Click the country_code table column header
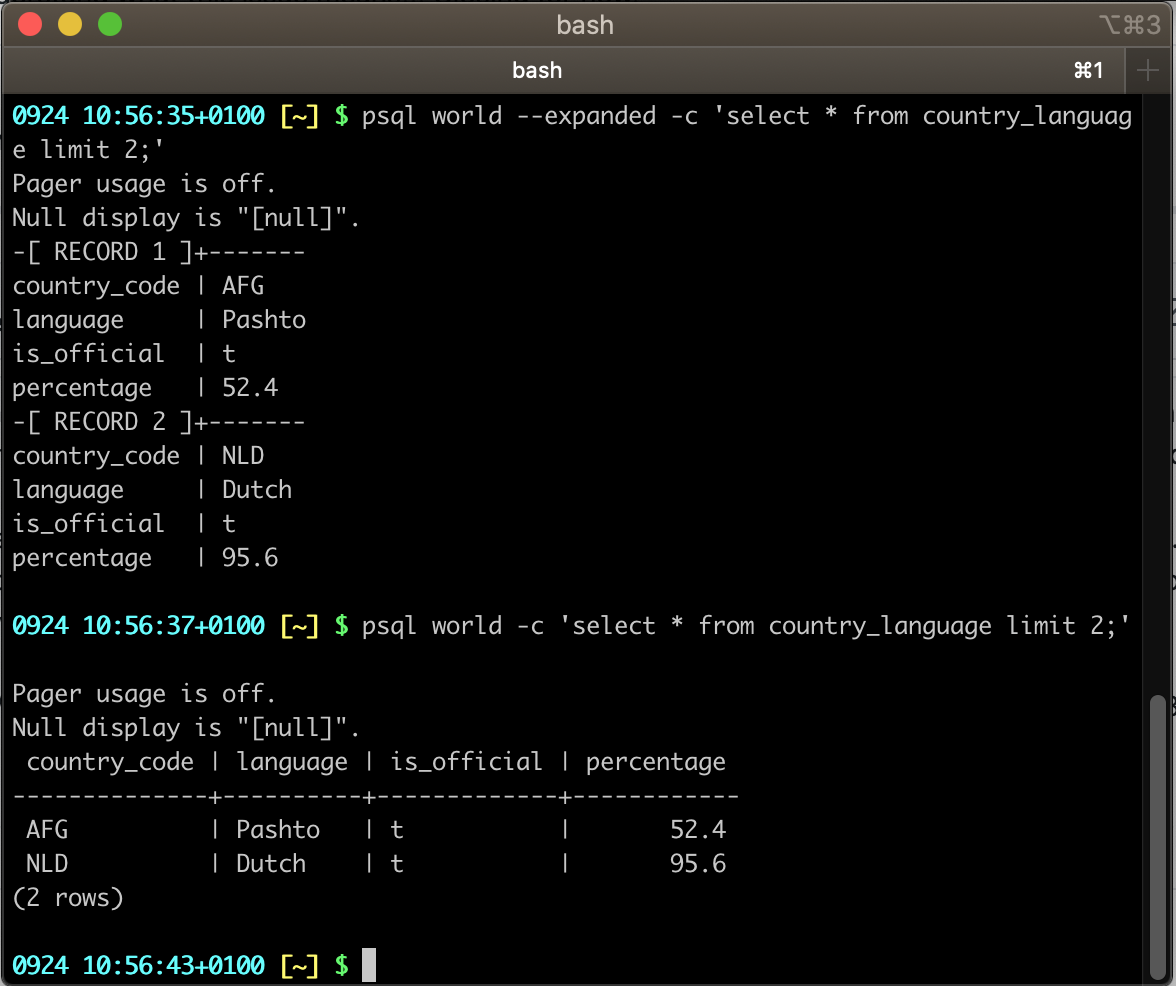This screenshot has height=986, width=1176. pyautogui.click(x=110, y=762)
